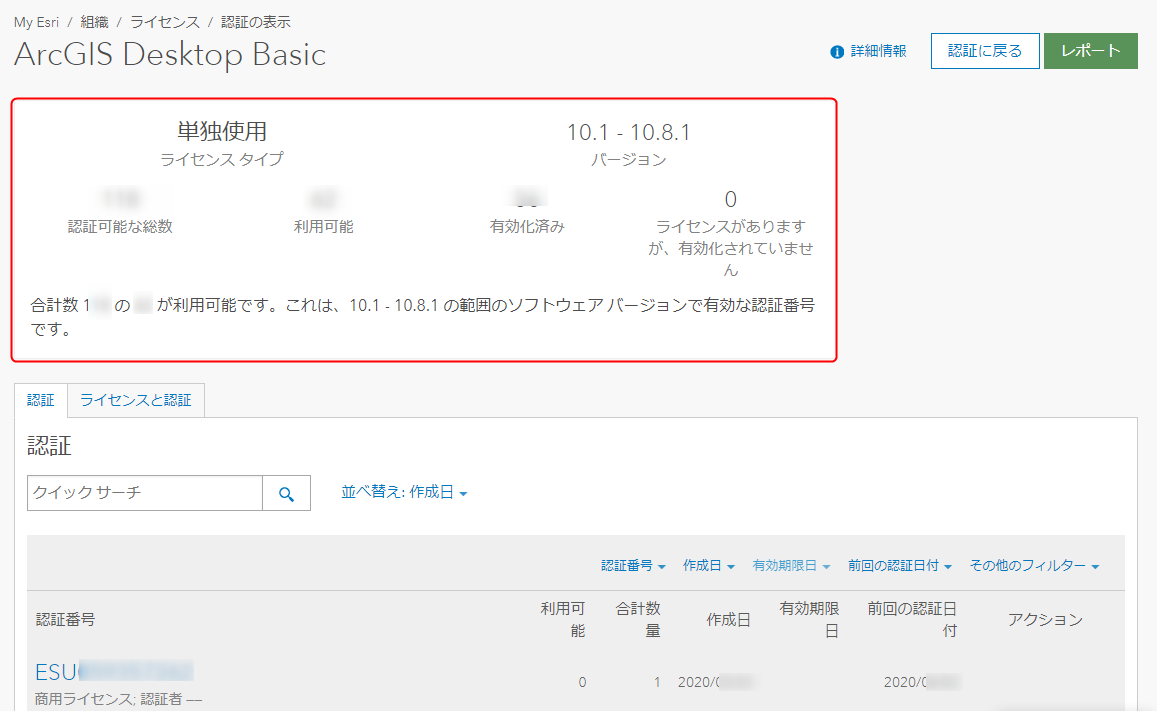Click the 認証可能な総数 label

click(120, 226)
